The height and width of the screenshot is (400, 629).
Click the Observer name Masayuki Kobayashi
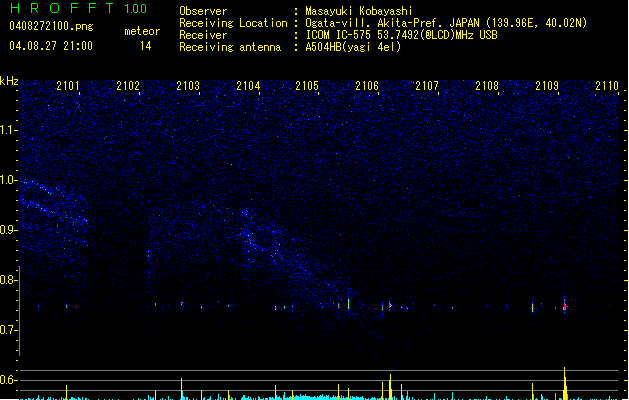[x=359, y=11]
